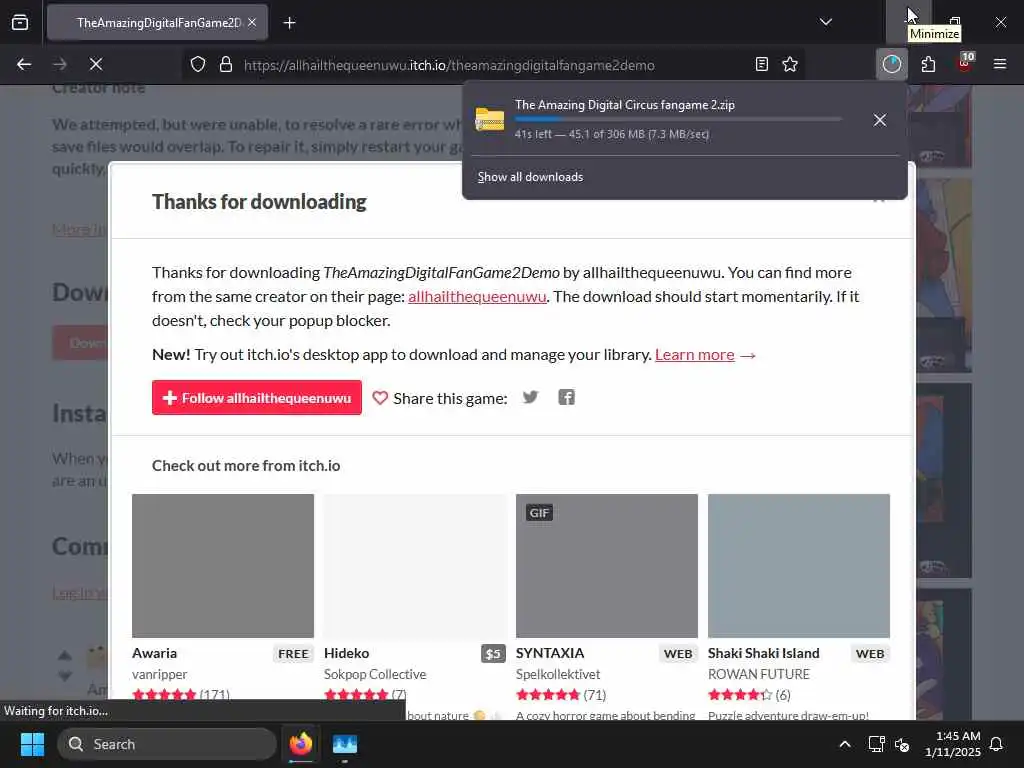Click Check out more from itch.io heading
This screenshot has height=768, width=1024.
[246, 466]
